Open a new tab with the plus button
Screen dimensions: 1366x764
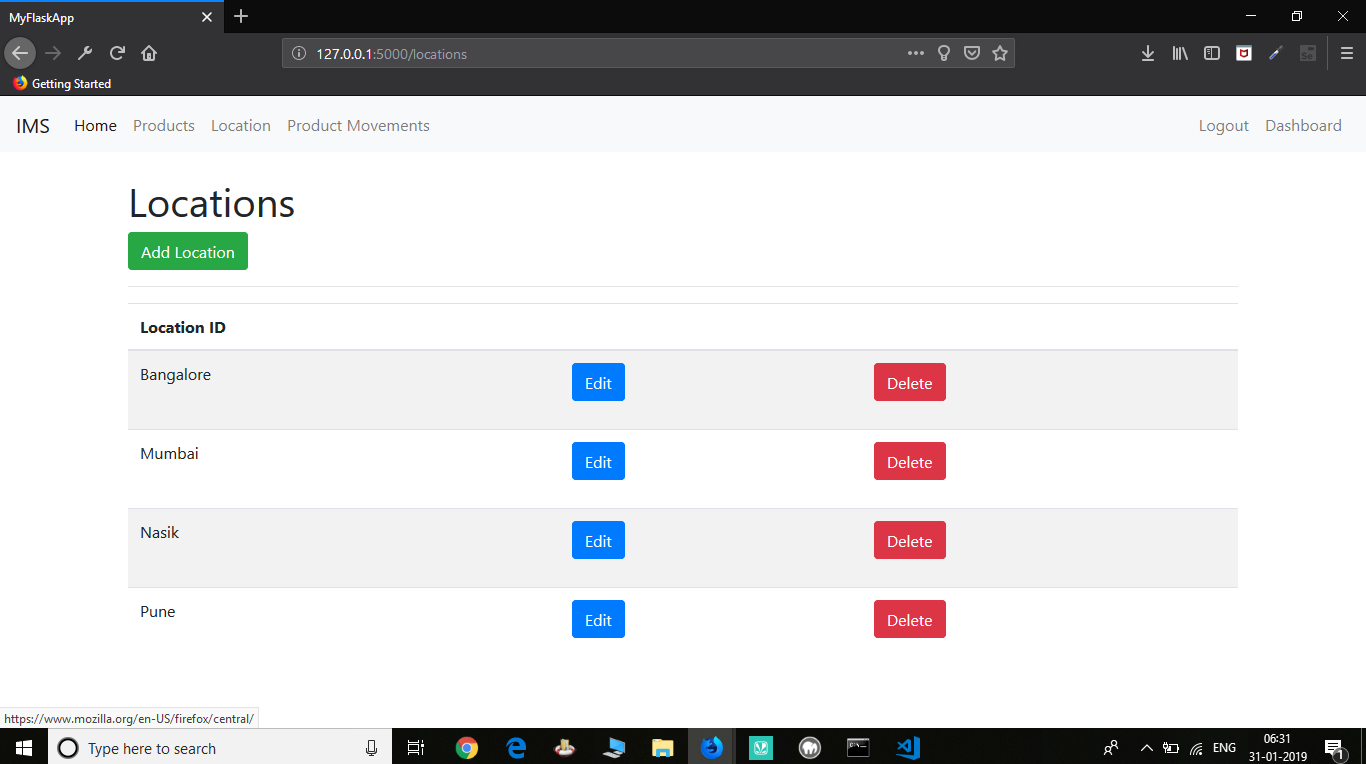point(240,16)
